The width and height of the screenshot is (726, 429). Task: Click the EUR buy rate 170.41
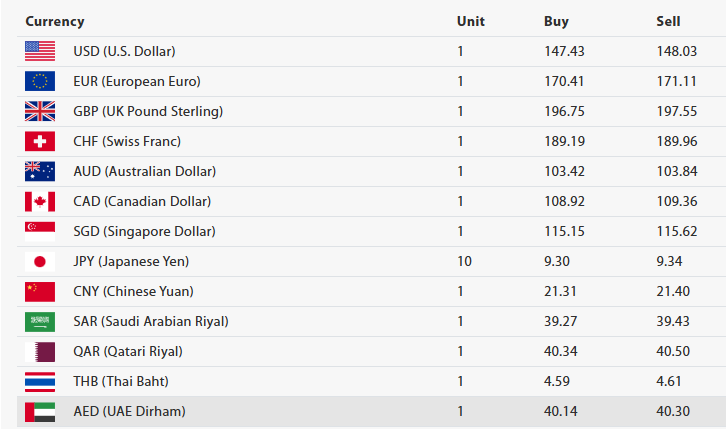562,81
